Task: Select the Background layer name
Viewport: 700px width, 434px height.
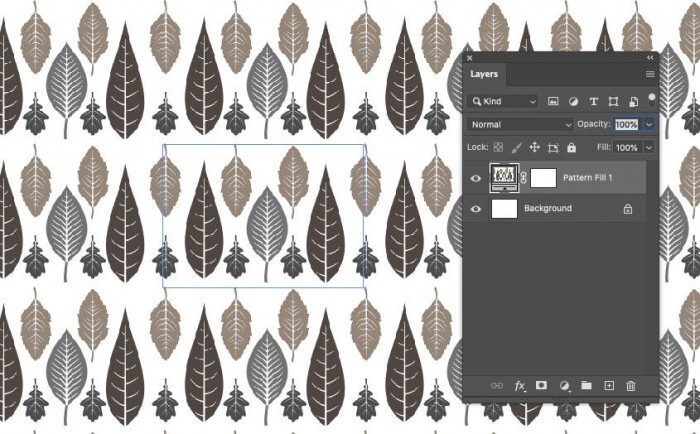Action: 548,208
